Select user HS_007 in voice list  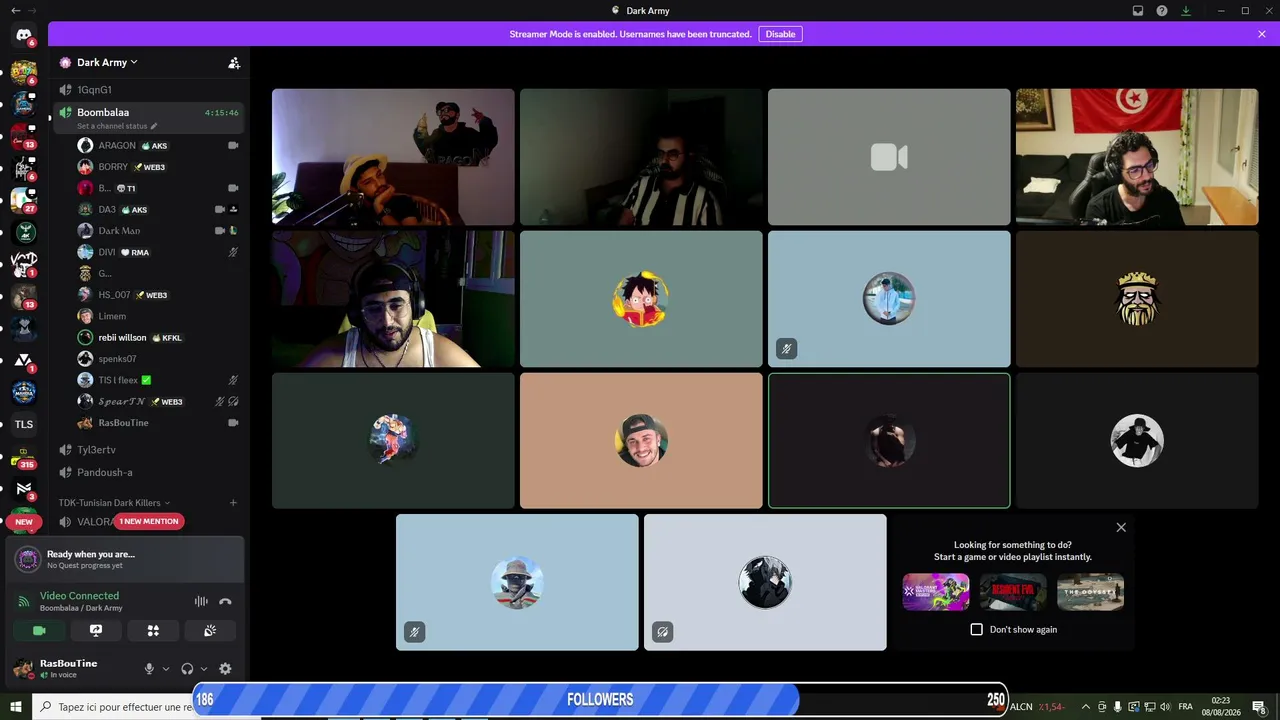(x=158, y=295)
